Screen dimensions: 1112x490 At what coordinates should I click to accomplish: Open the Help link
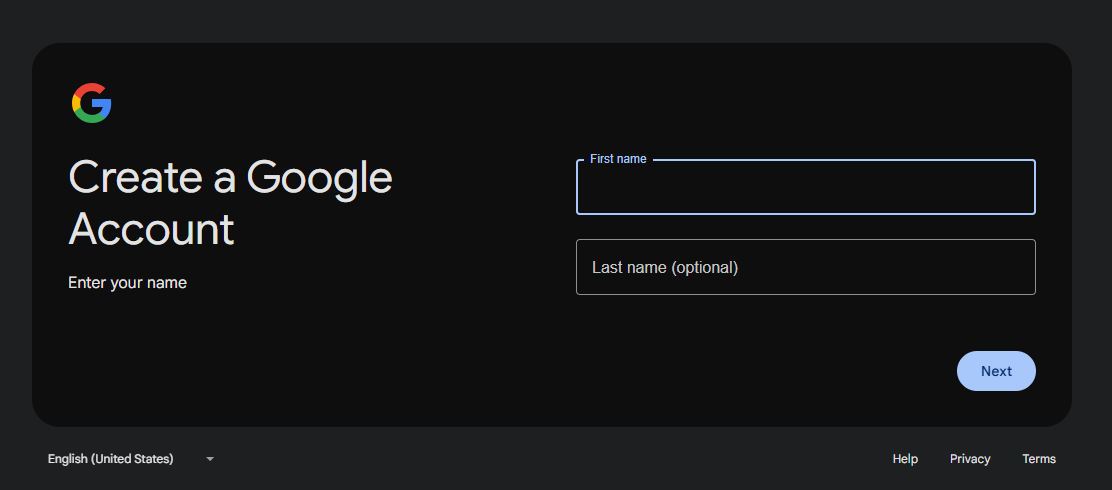[x=905, y=459]
